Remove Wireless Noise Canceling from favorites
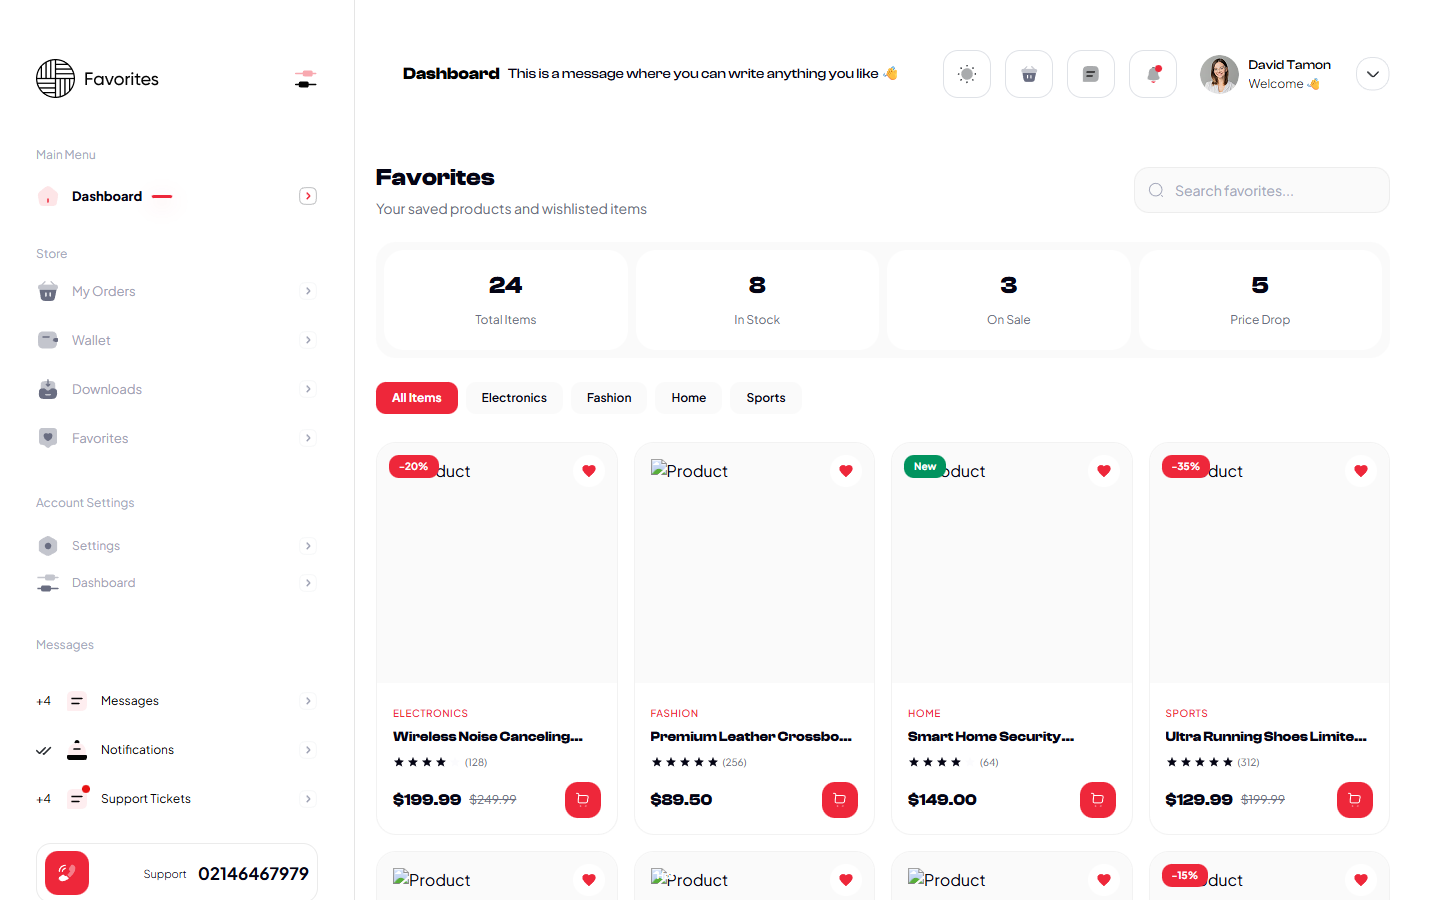This screenshot has width=1440, height=900. pyautogui.click(x=588, y=471)
